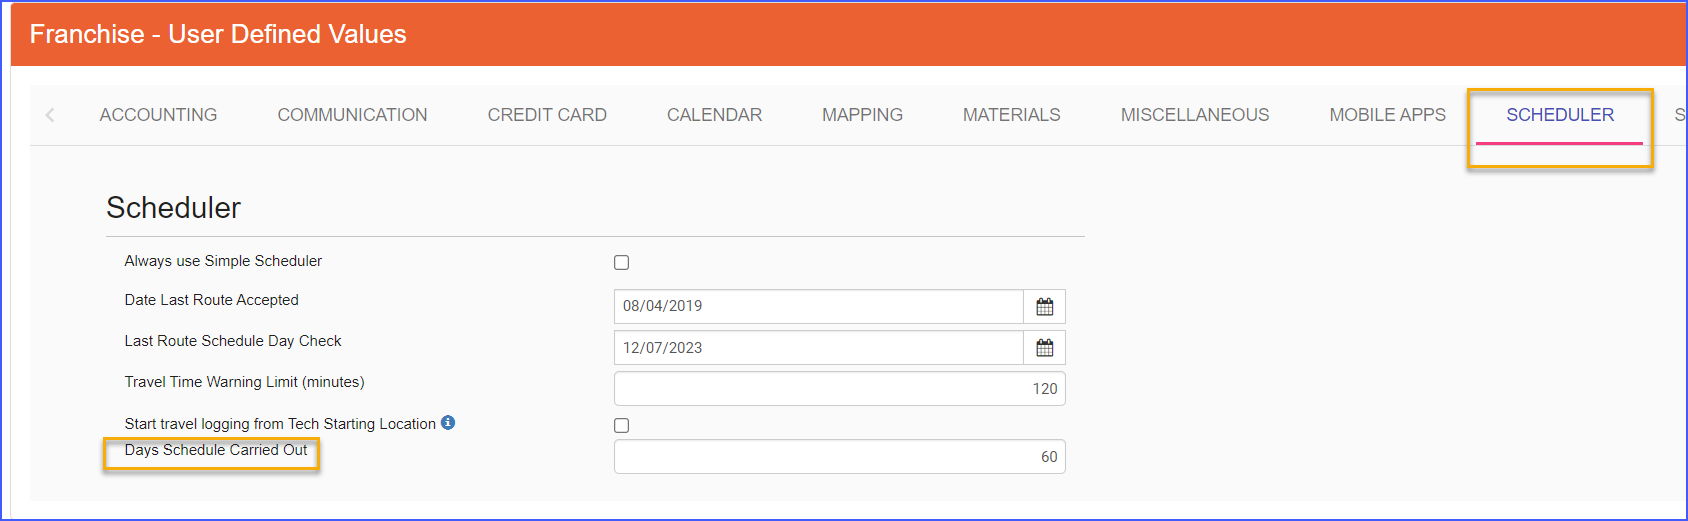Screen dimensions: 1688x521
Task: Click the info icon beside Start travel logging
Action: point(448,423)
